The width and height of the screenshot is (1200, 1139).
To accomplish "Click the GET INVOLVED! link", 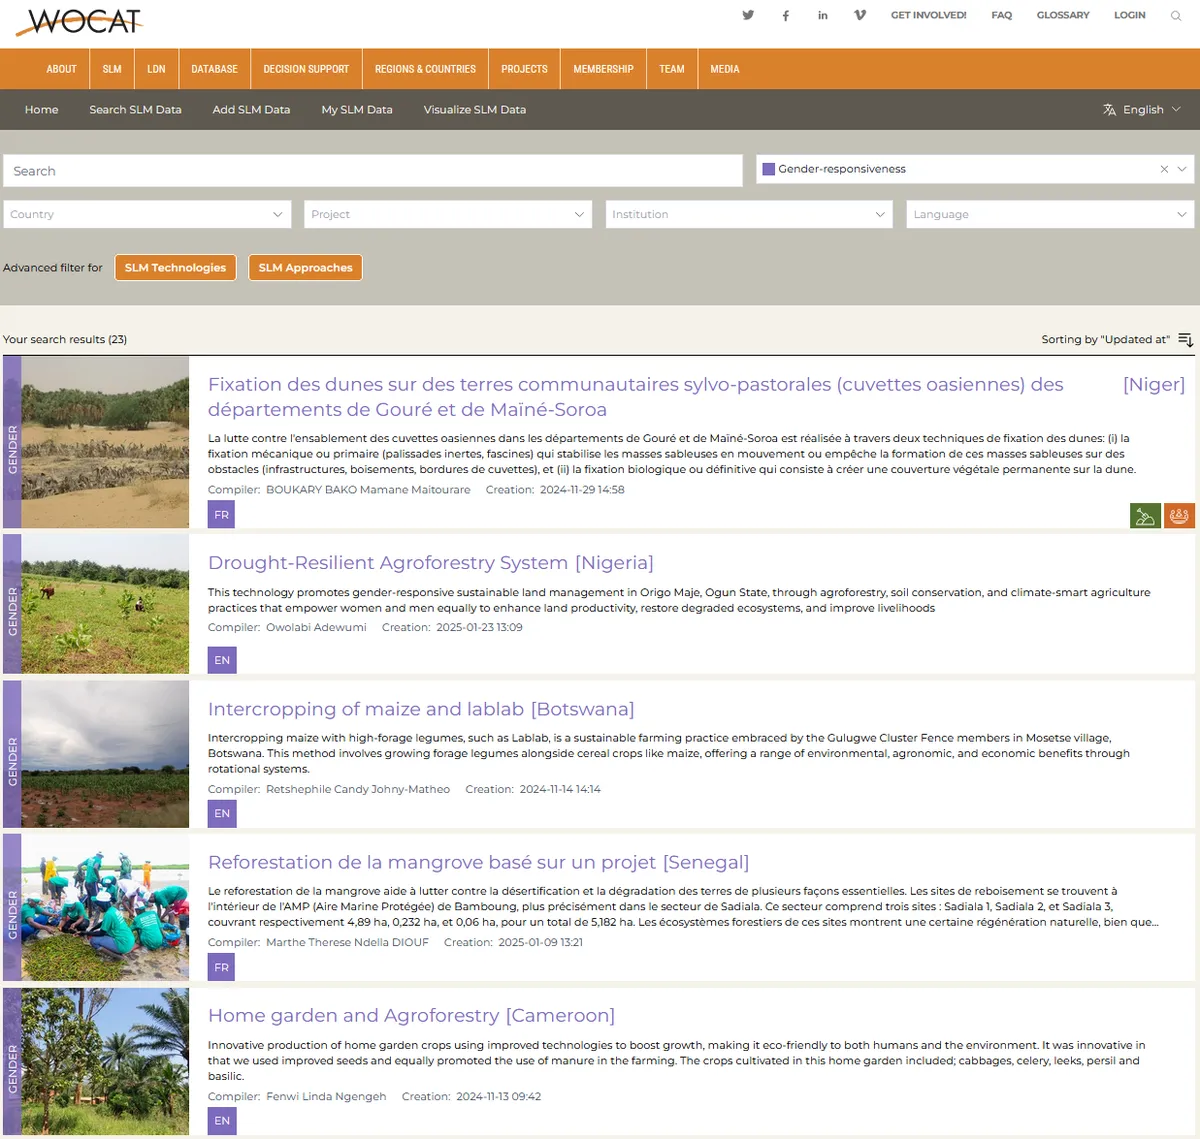I will [928, 15].
